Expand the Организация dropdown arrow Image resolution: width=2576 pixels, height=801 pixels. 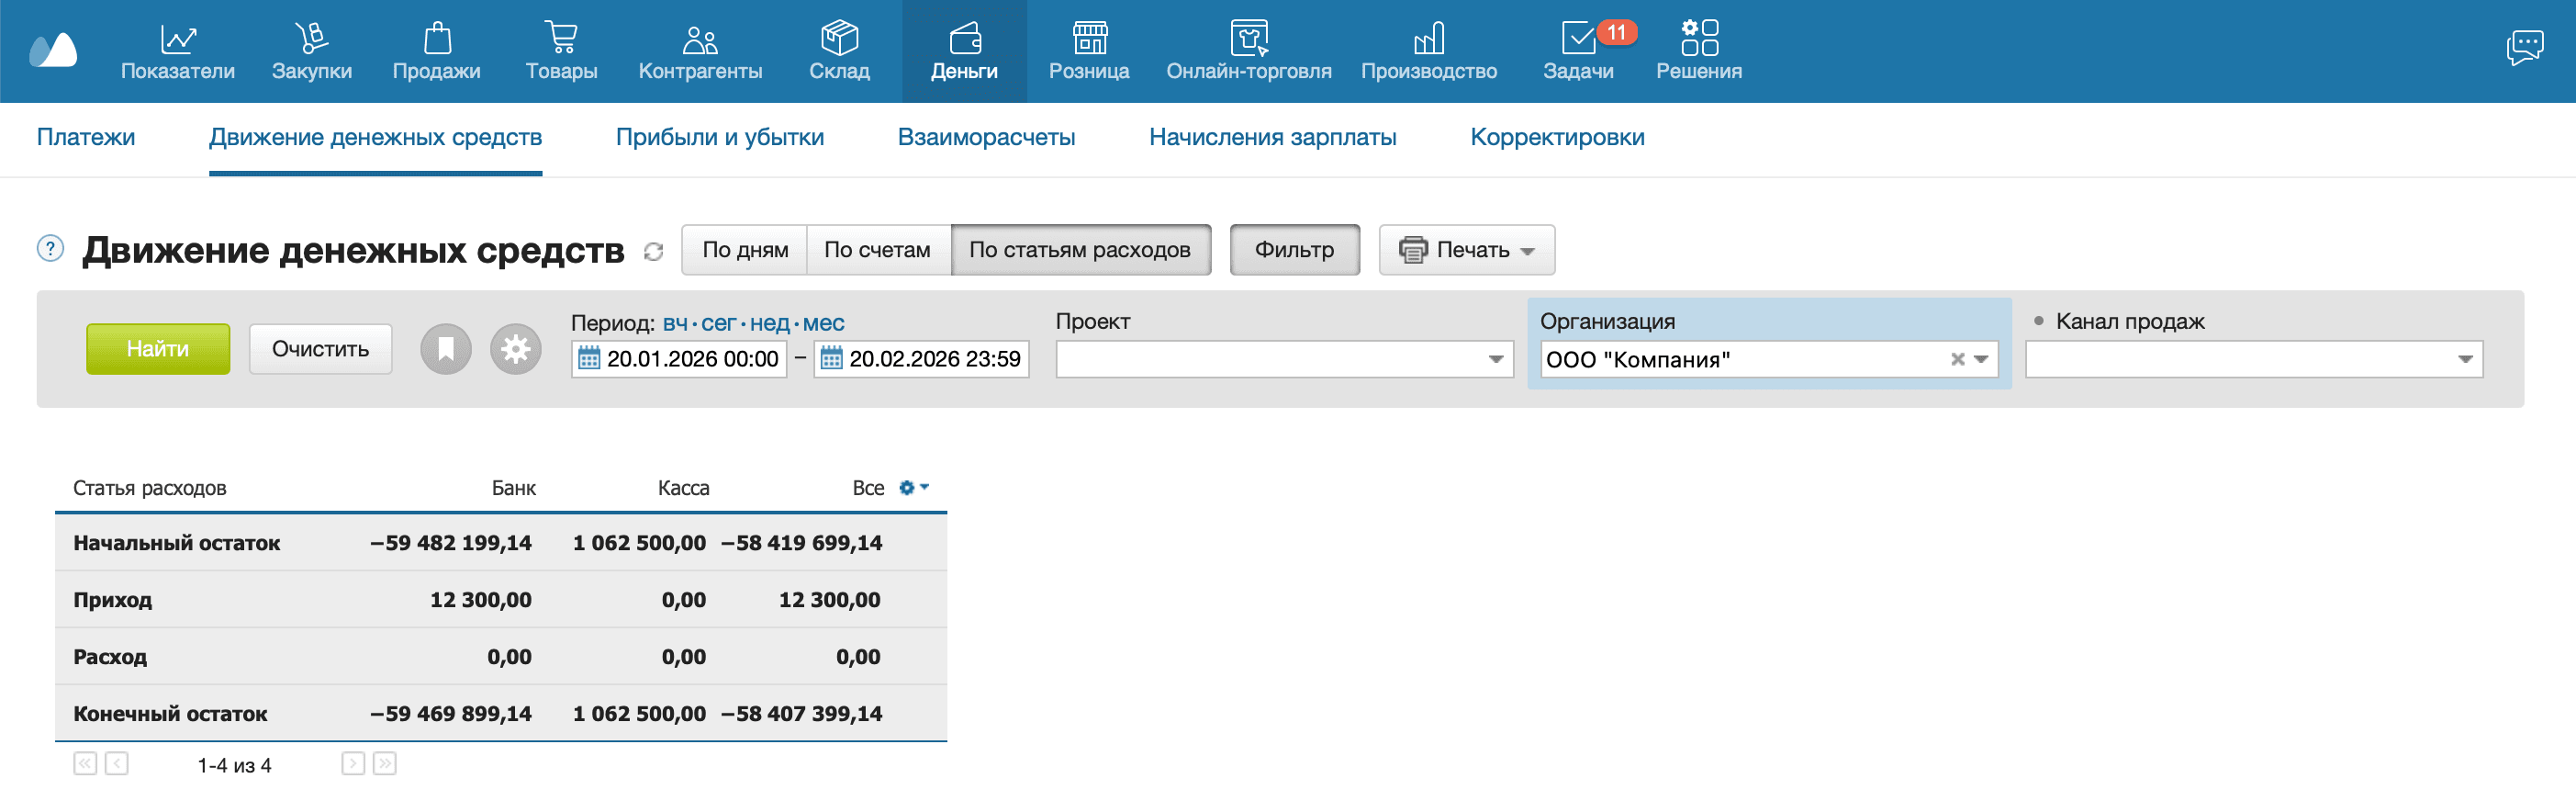1981,359
